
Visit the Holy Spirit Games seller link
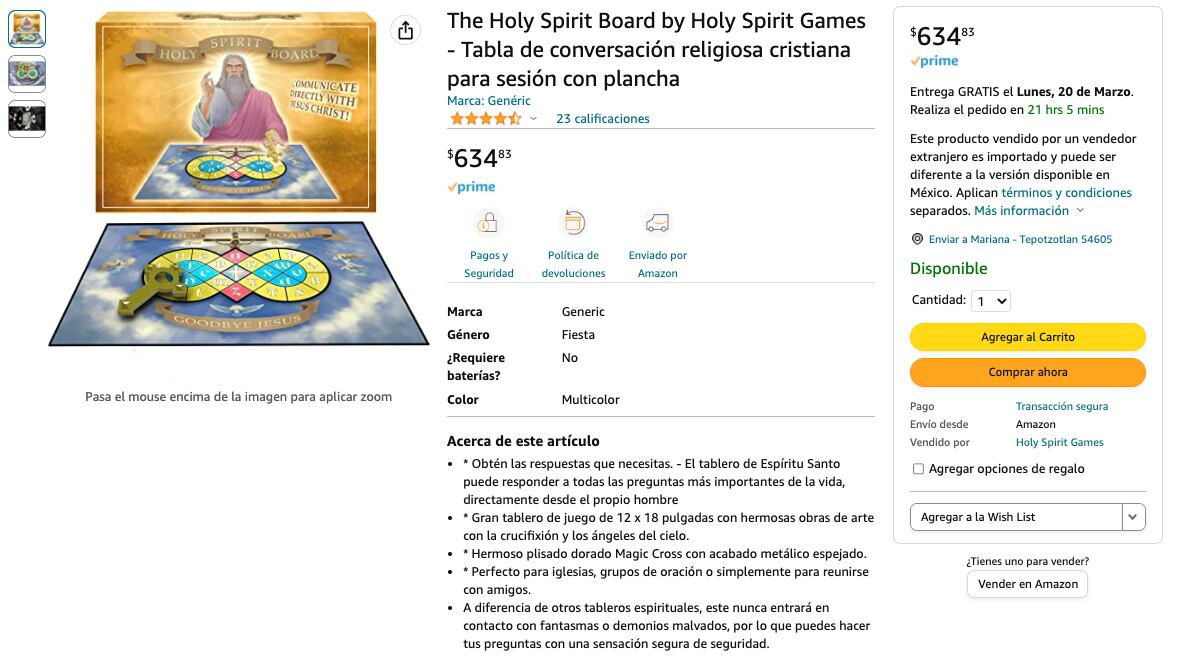click(1059, 442)
